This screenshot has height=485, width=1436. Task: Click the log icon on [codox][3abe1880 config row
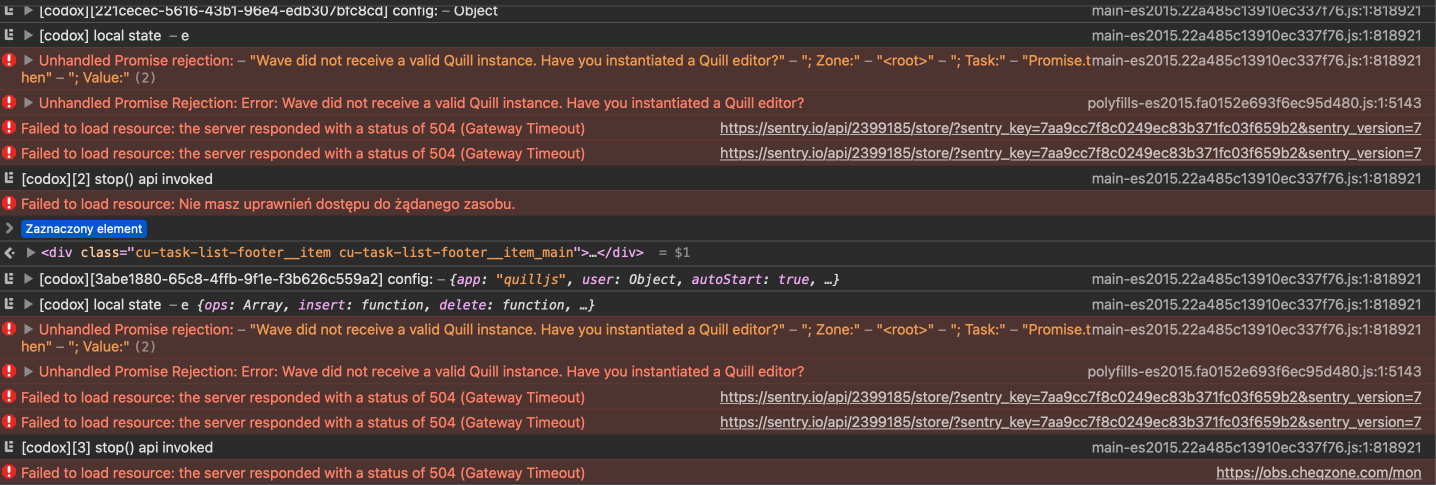tap(9, 280)
